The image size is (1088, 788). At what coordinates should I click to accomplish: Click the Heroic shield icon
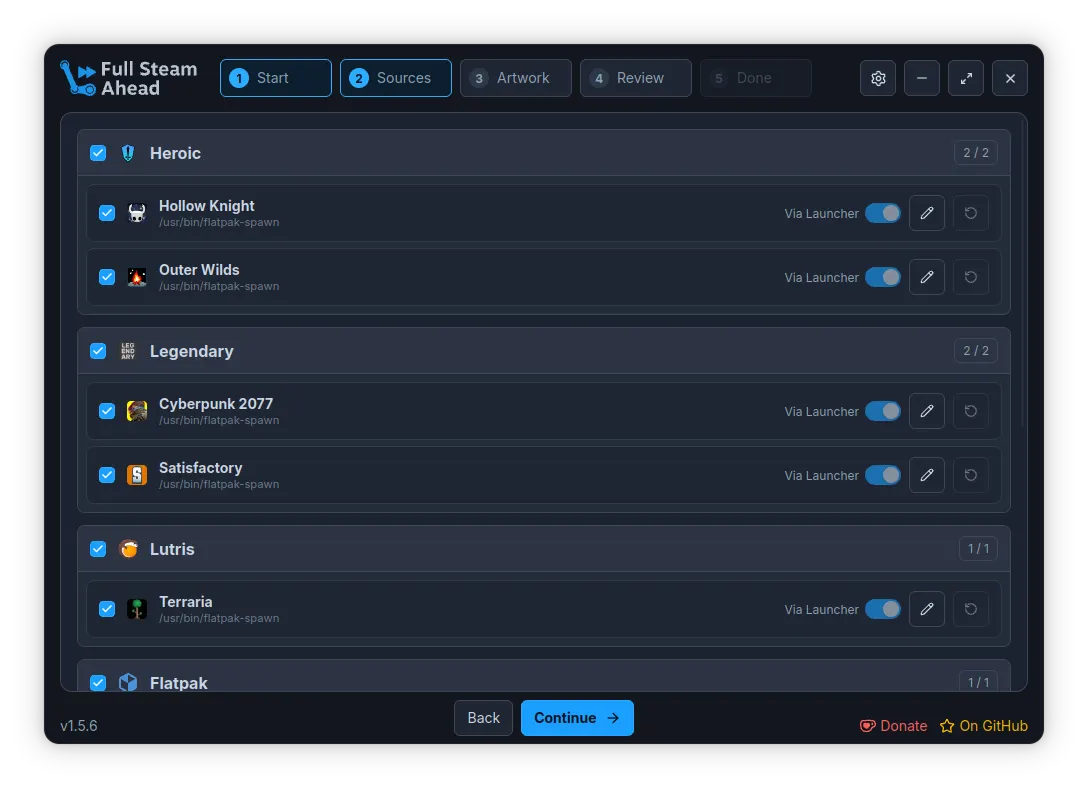click(x=128, y=153)
